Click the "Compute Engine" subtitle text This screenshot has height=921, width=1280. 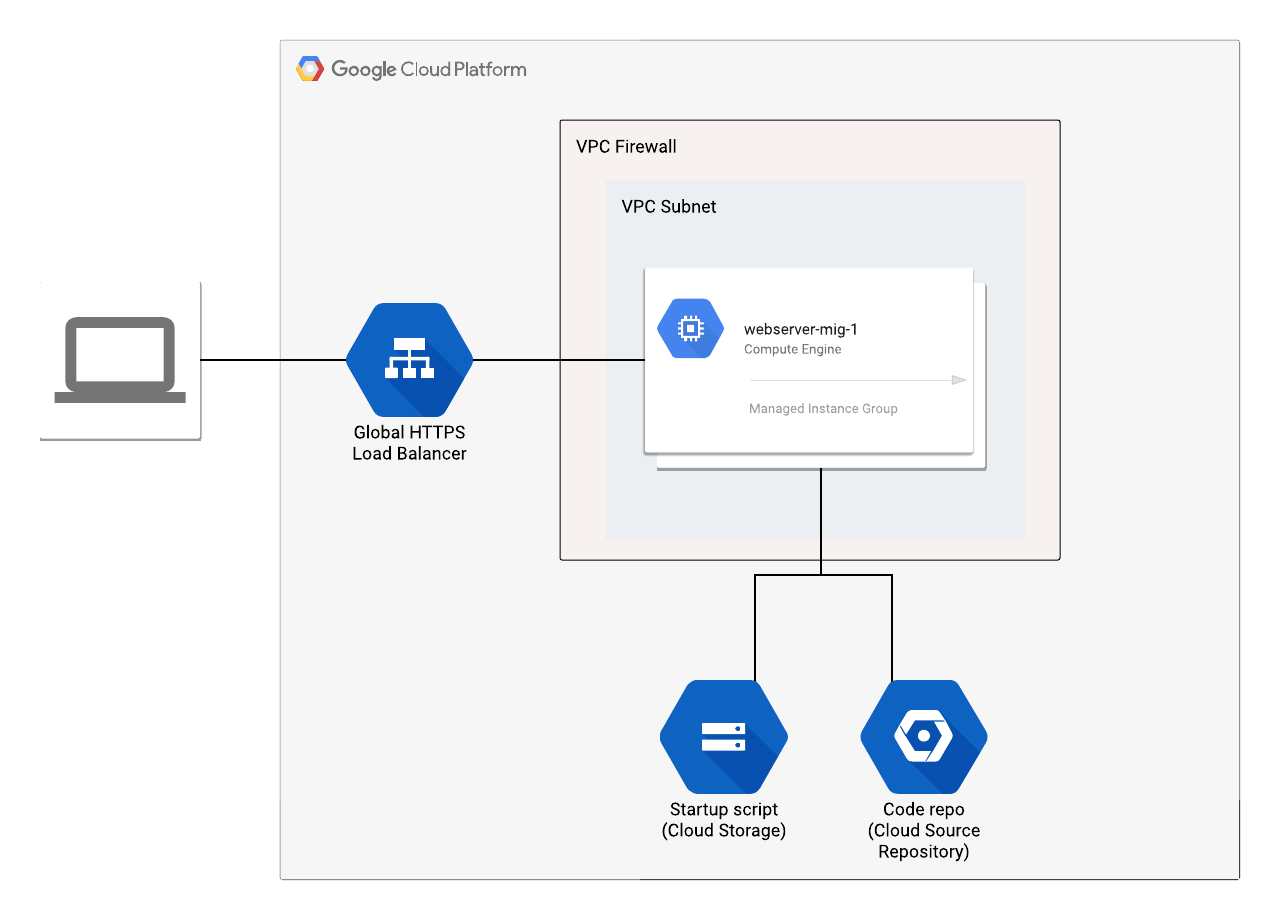coord(793,350)
